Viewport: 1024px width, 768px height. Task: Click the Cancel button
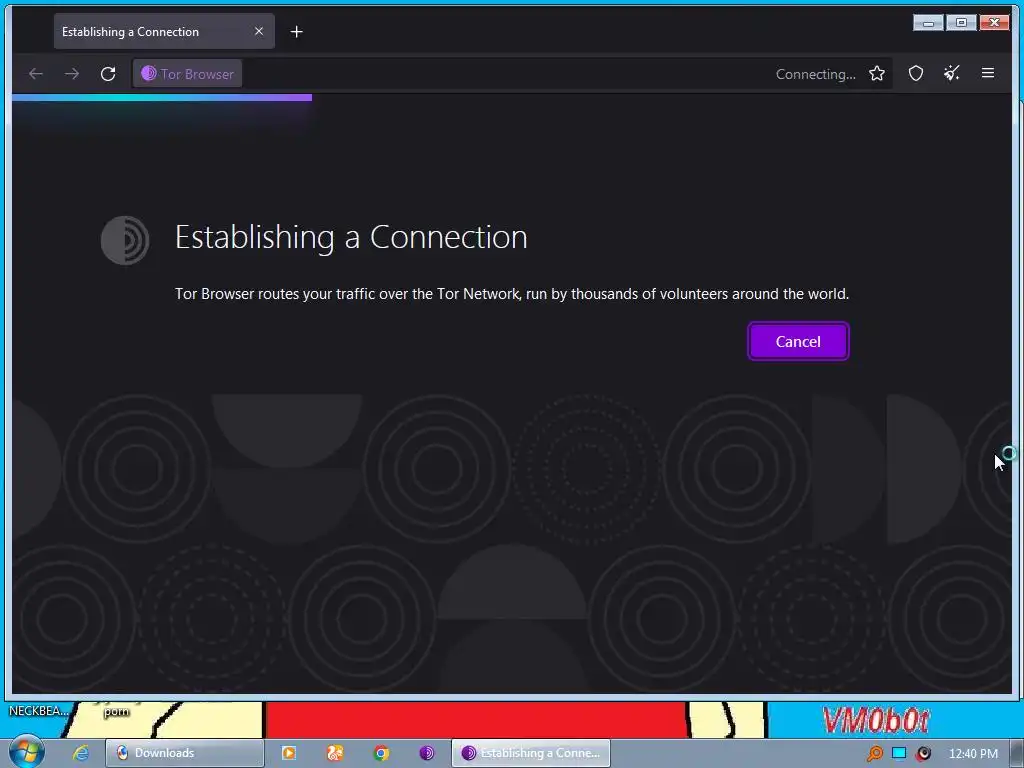[798, 341]
